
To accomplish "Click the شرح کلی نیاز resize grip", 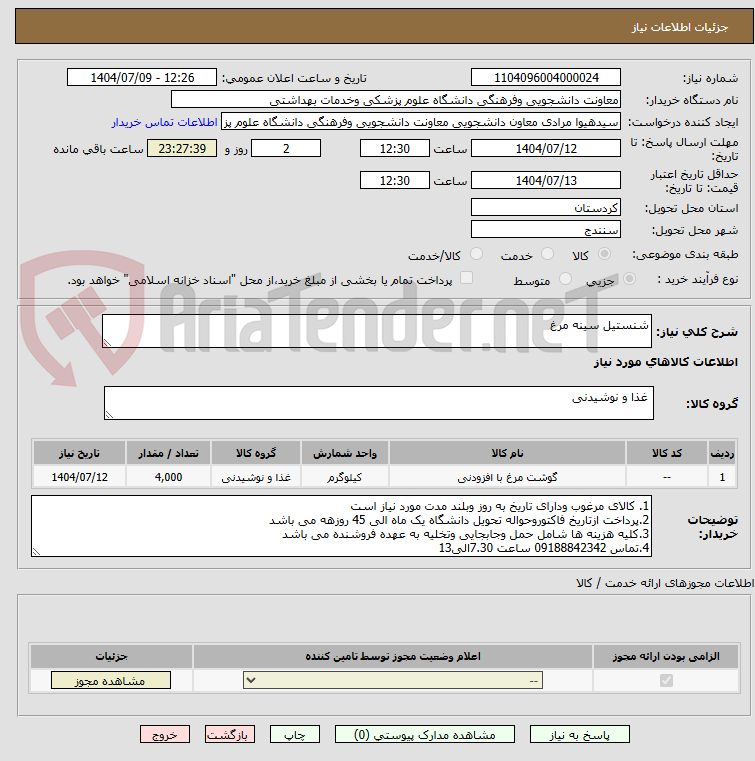I will (x=107, y=343).
